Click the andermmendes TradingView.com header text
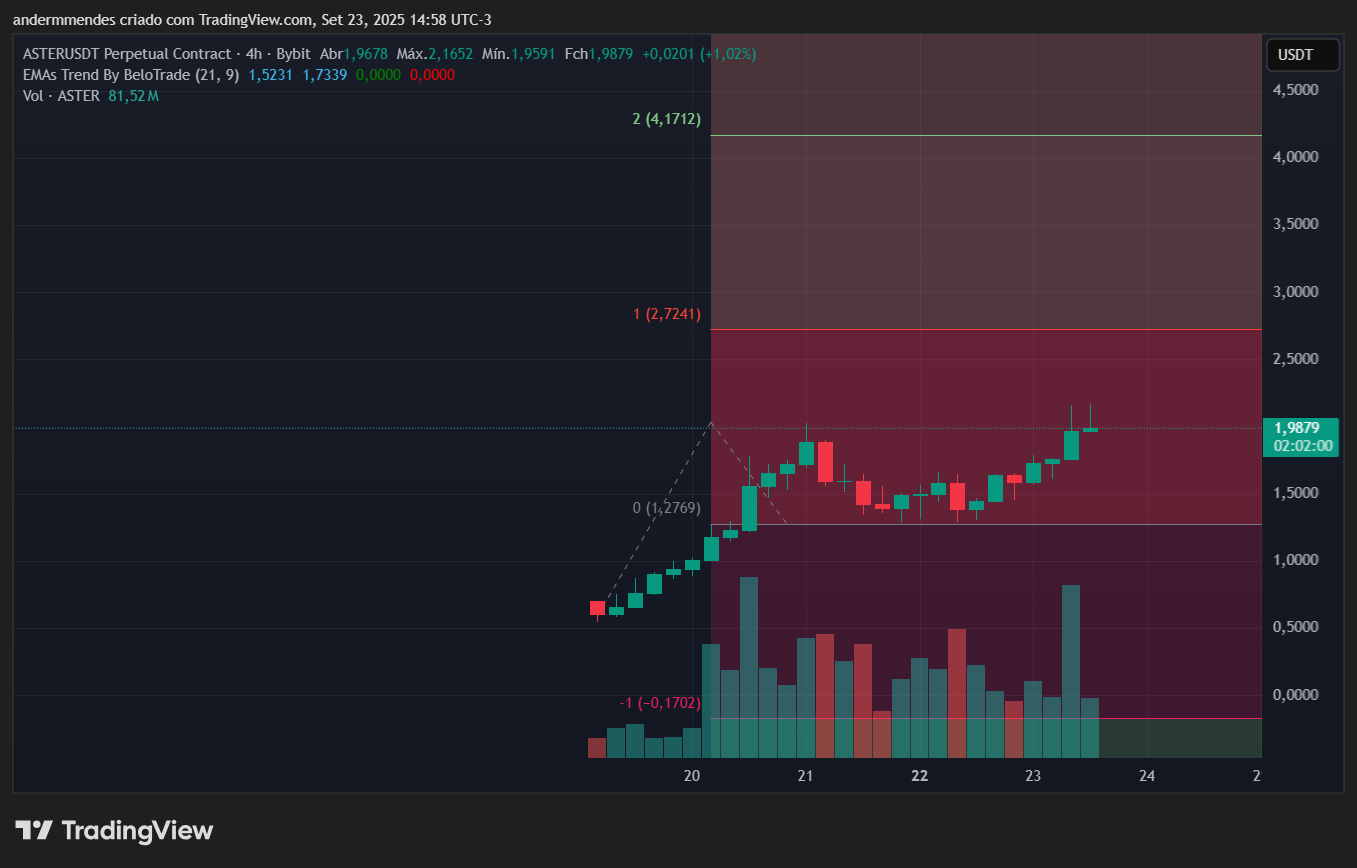This screenshot has height=868, width=1357. tap(252, 20)
